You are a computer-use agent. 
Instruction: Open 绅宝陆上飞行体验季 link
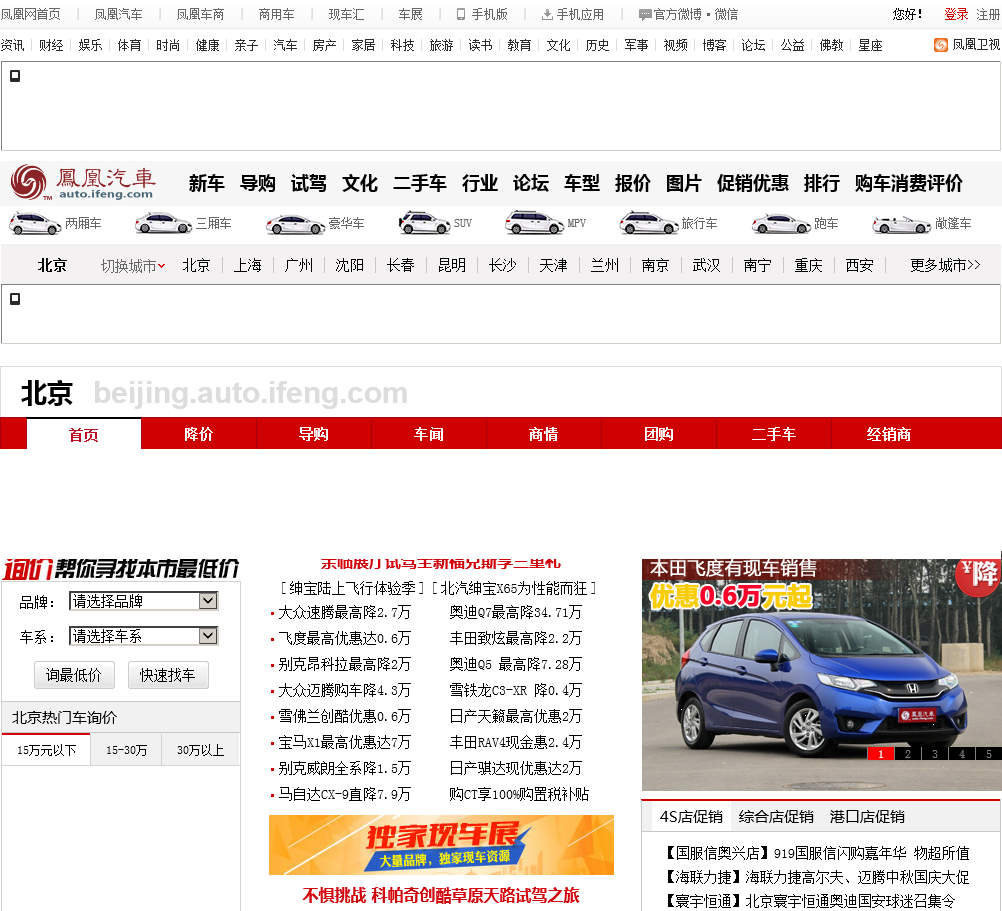(x=352, y=588)
